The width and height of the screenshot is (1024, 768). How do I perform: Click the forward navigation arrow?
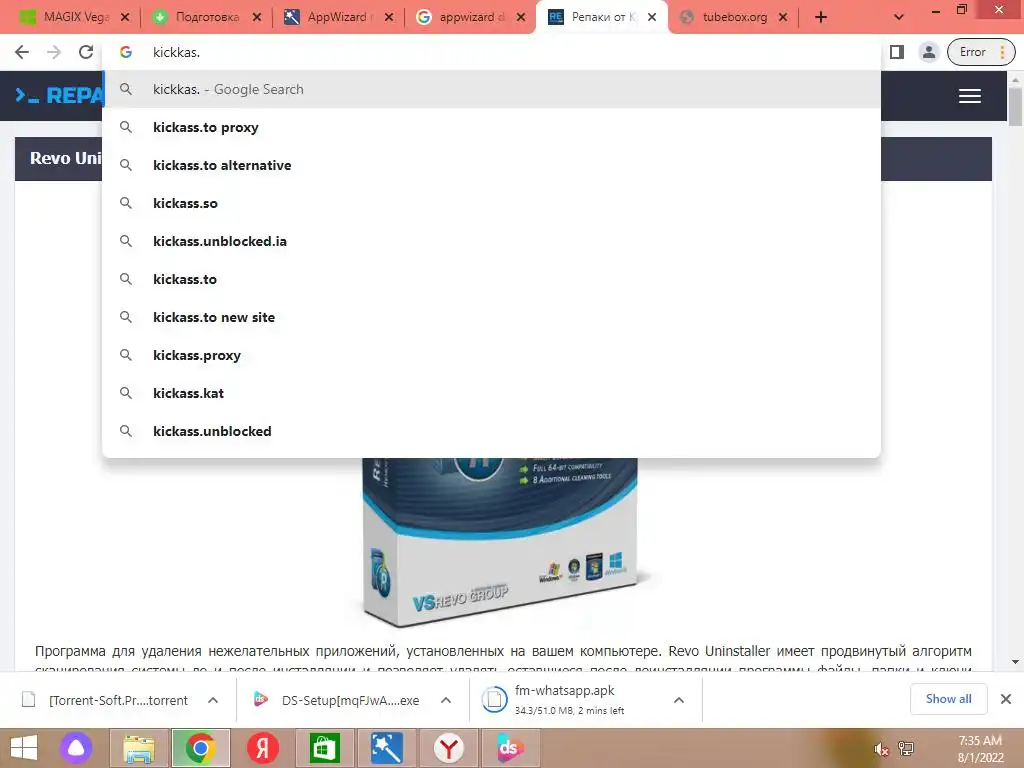pos(54,52)
